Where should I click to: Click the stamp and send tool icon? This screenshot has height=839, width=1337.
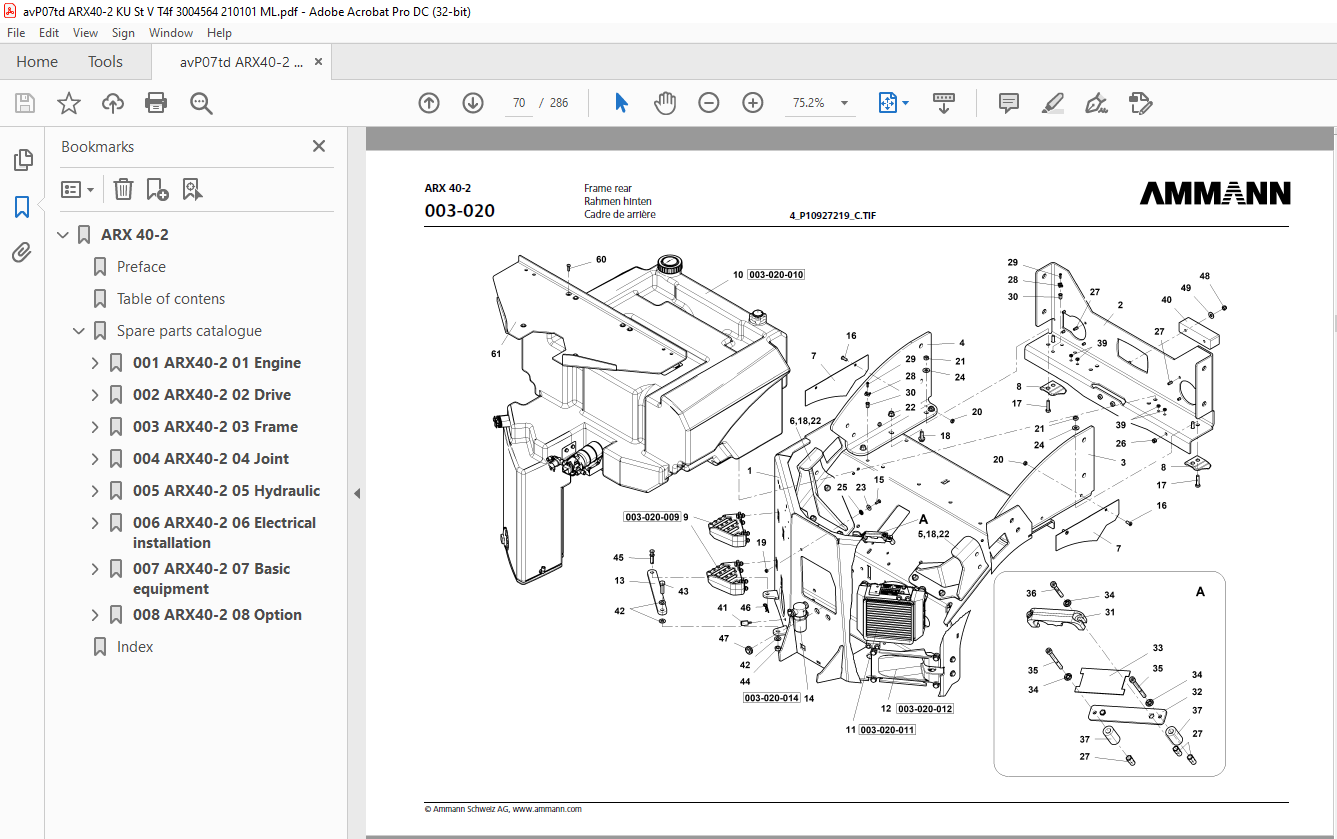coord(1140,103)
